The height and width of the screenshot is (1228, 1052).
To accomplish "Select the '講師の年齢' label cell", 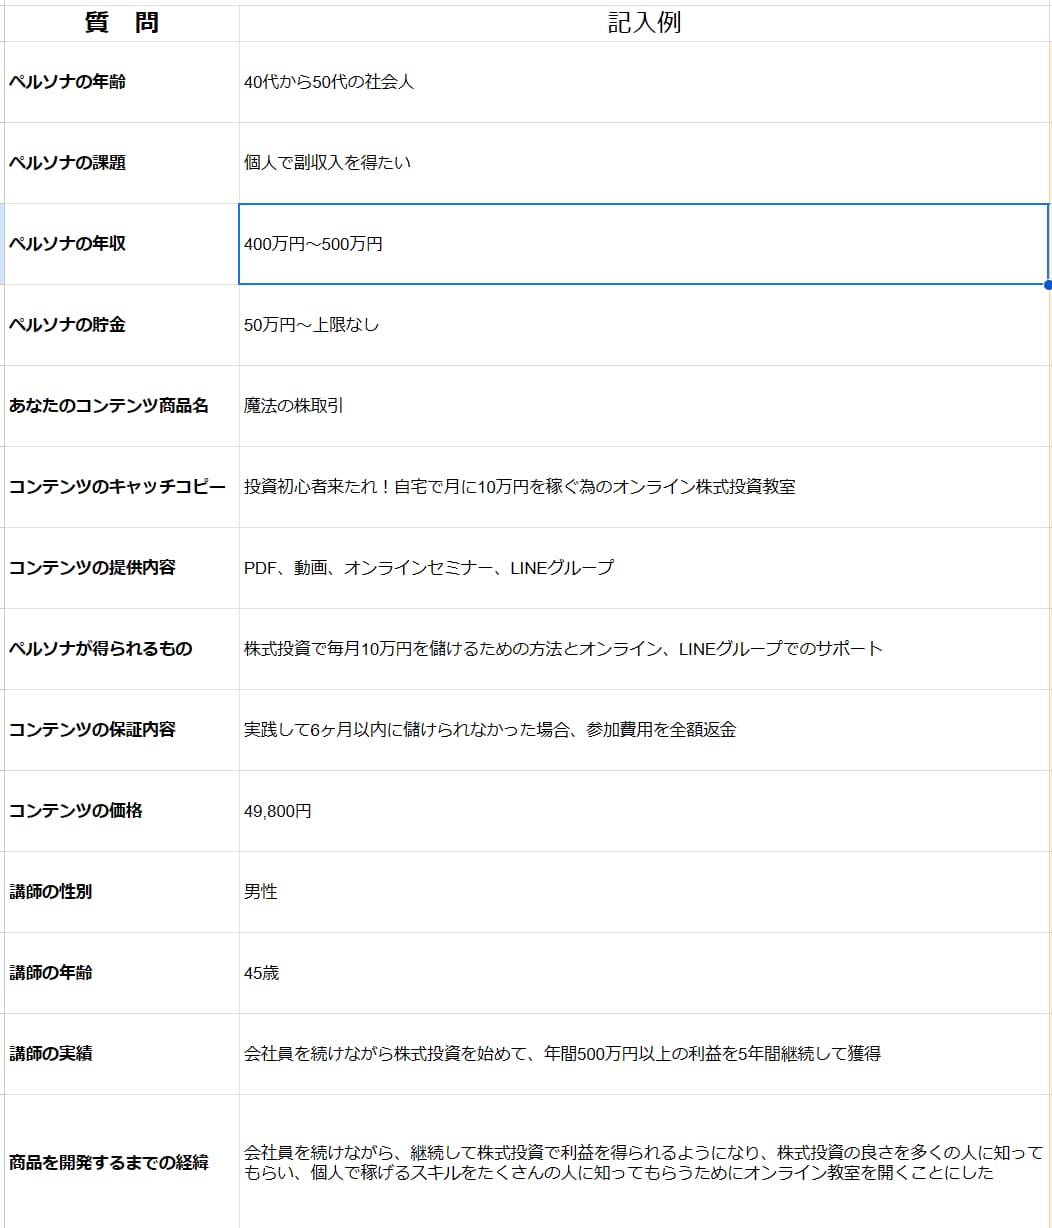I will click(x=122, y=973).
